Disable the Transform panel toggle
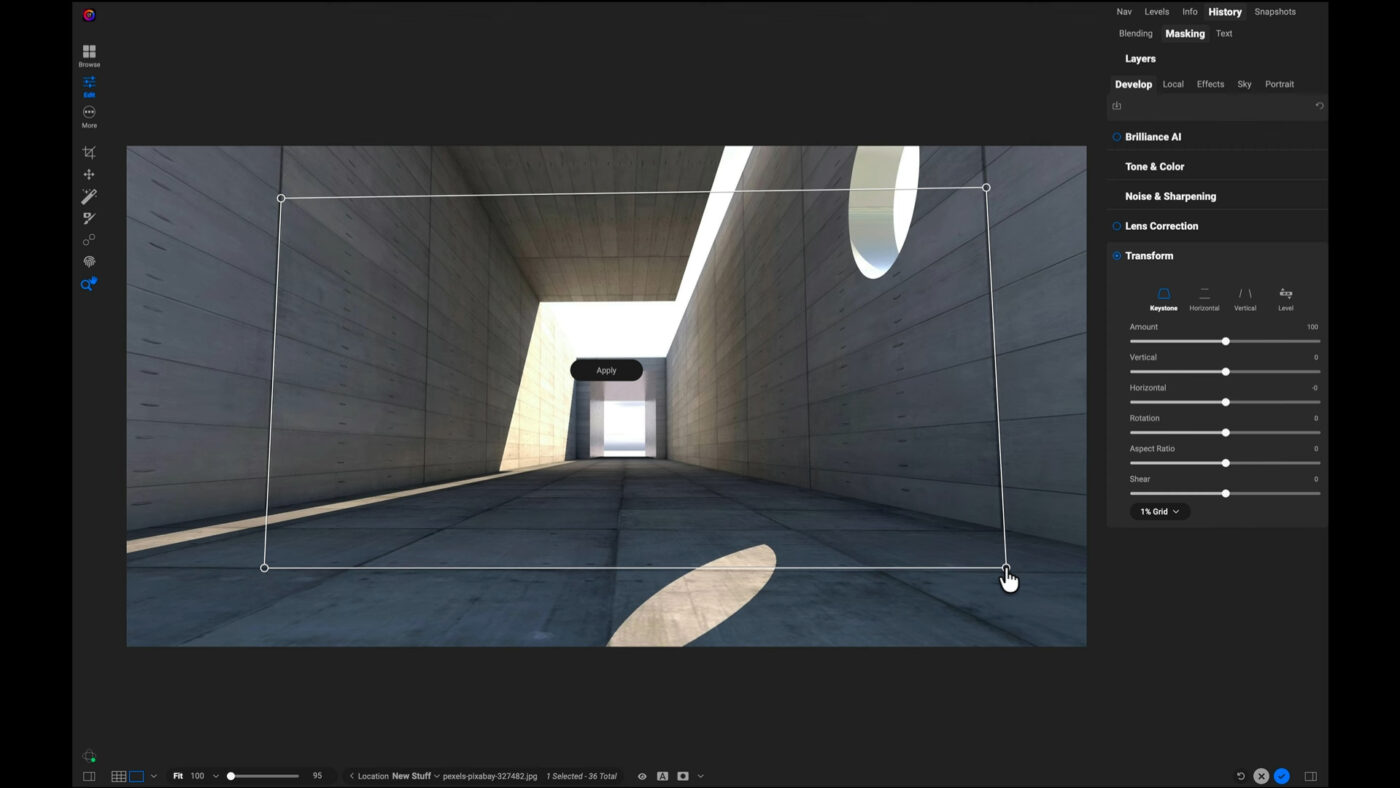The image size is (1400, 788). pyautogui.click(x=1117, y=256)
